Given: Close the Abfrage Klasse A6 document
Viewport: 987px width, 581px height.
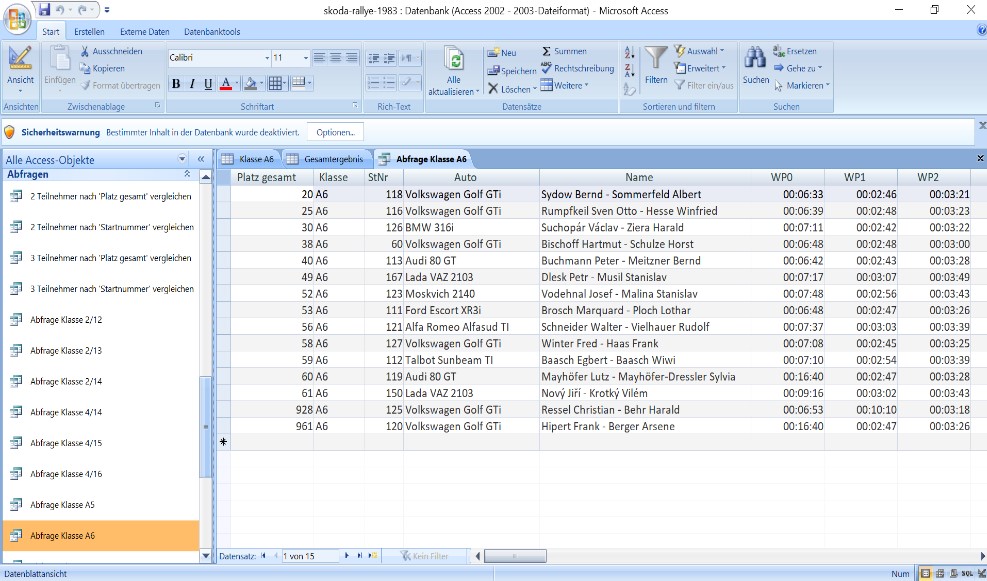Looking at the screenshot, I should click(980, 158).
